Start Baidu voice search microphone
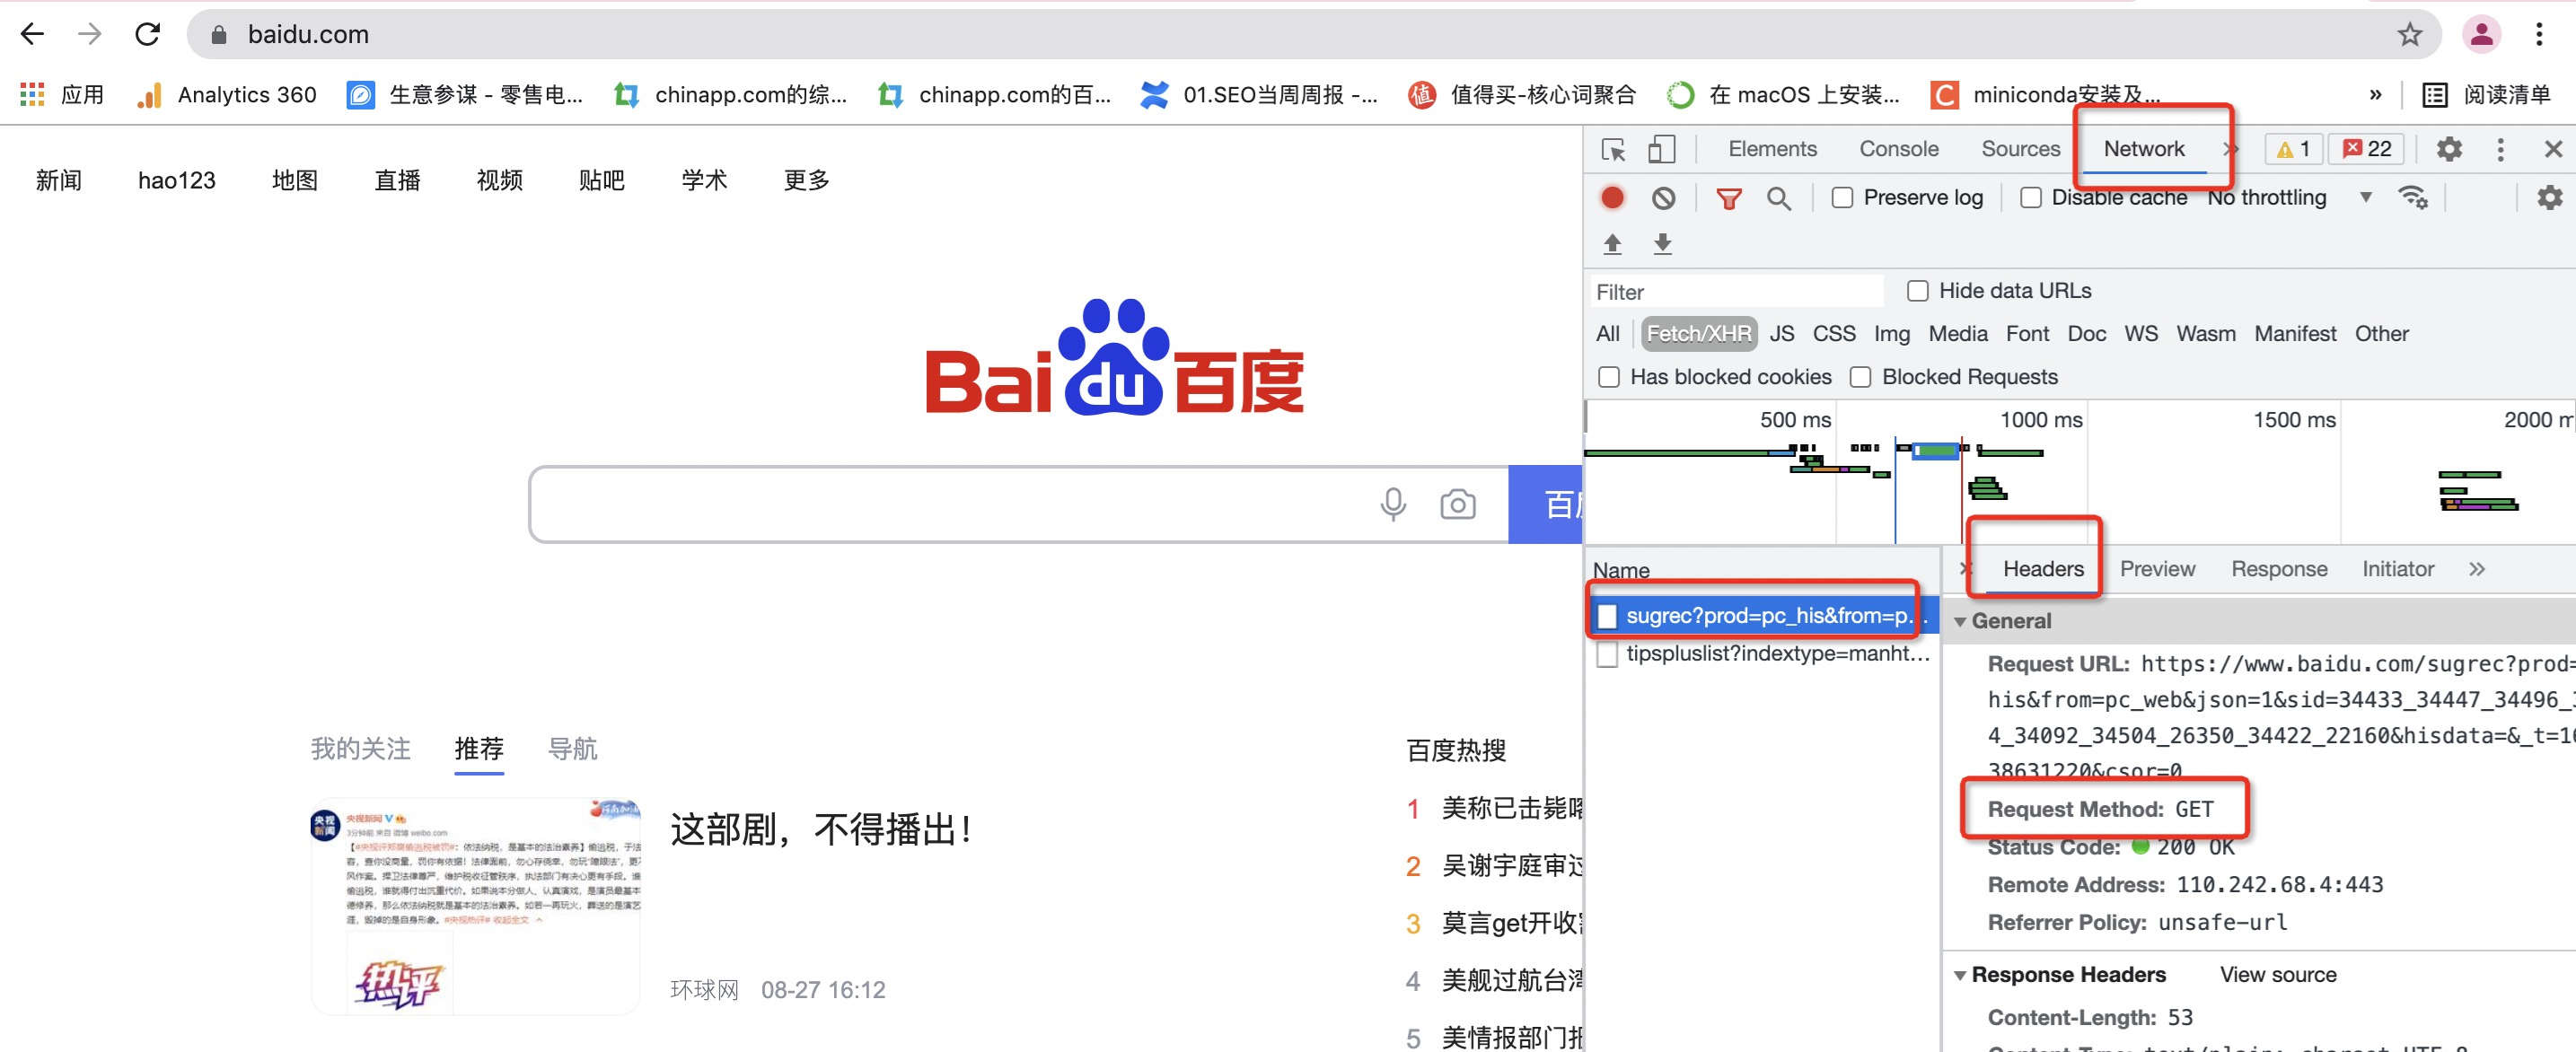 click(1393, 504)
